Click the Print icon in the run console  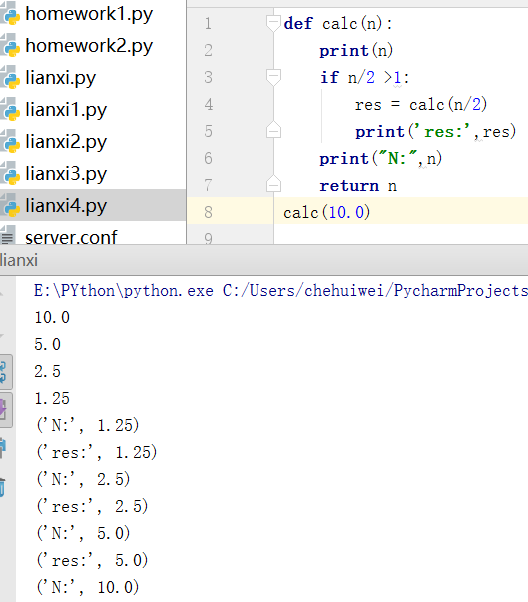(3, 448)
